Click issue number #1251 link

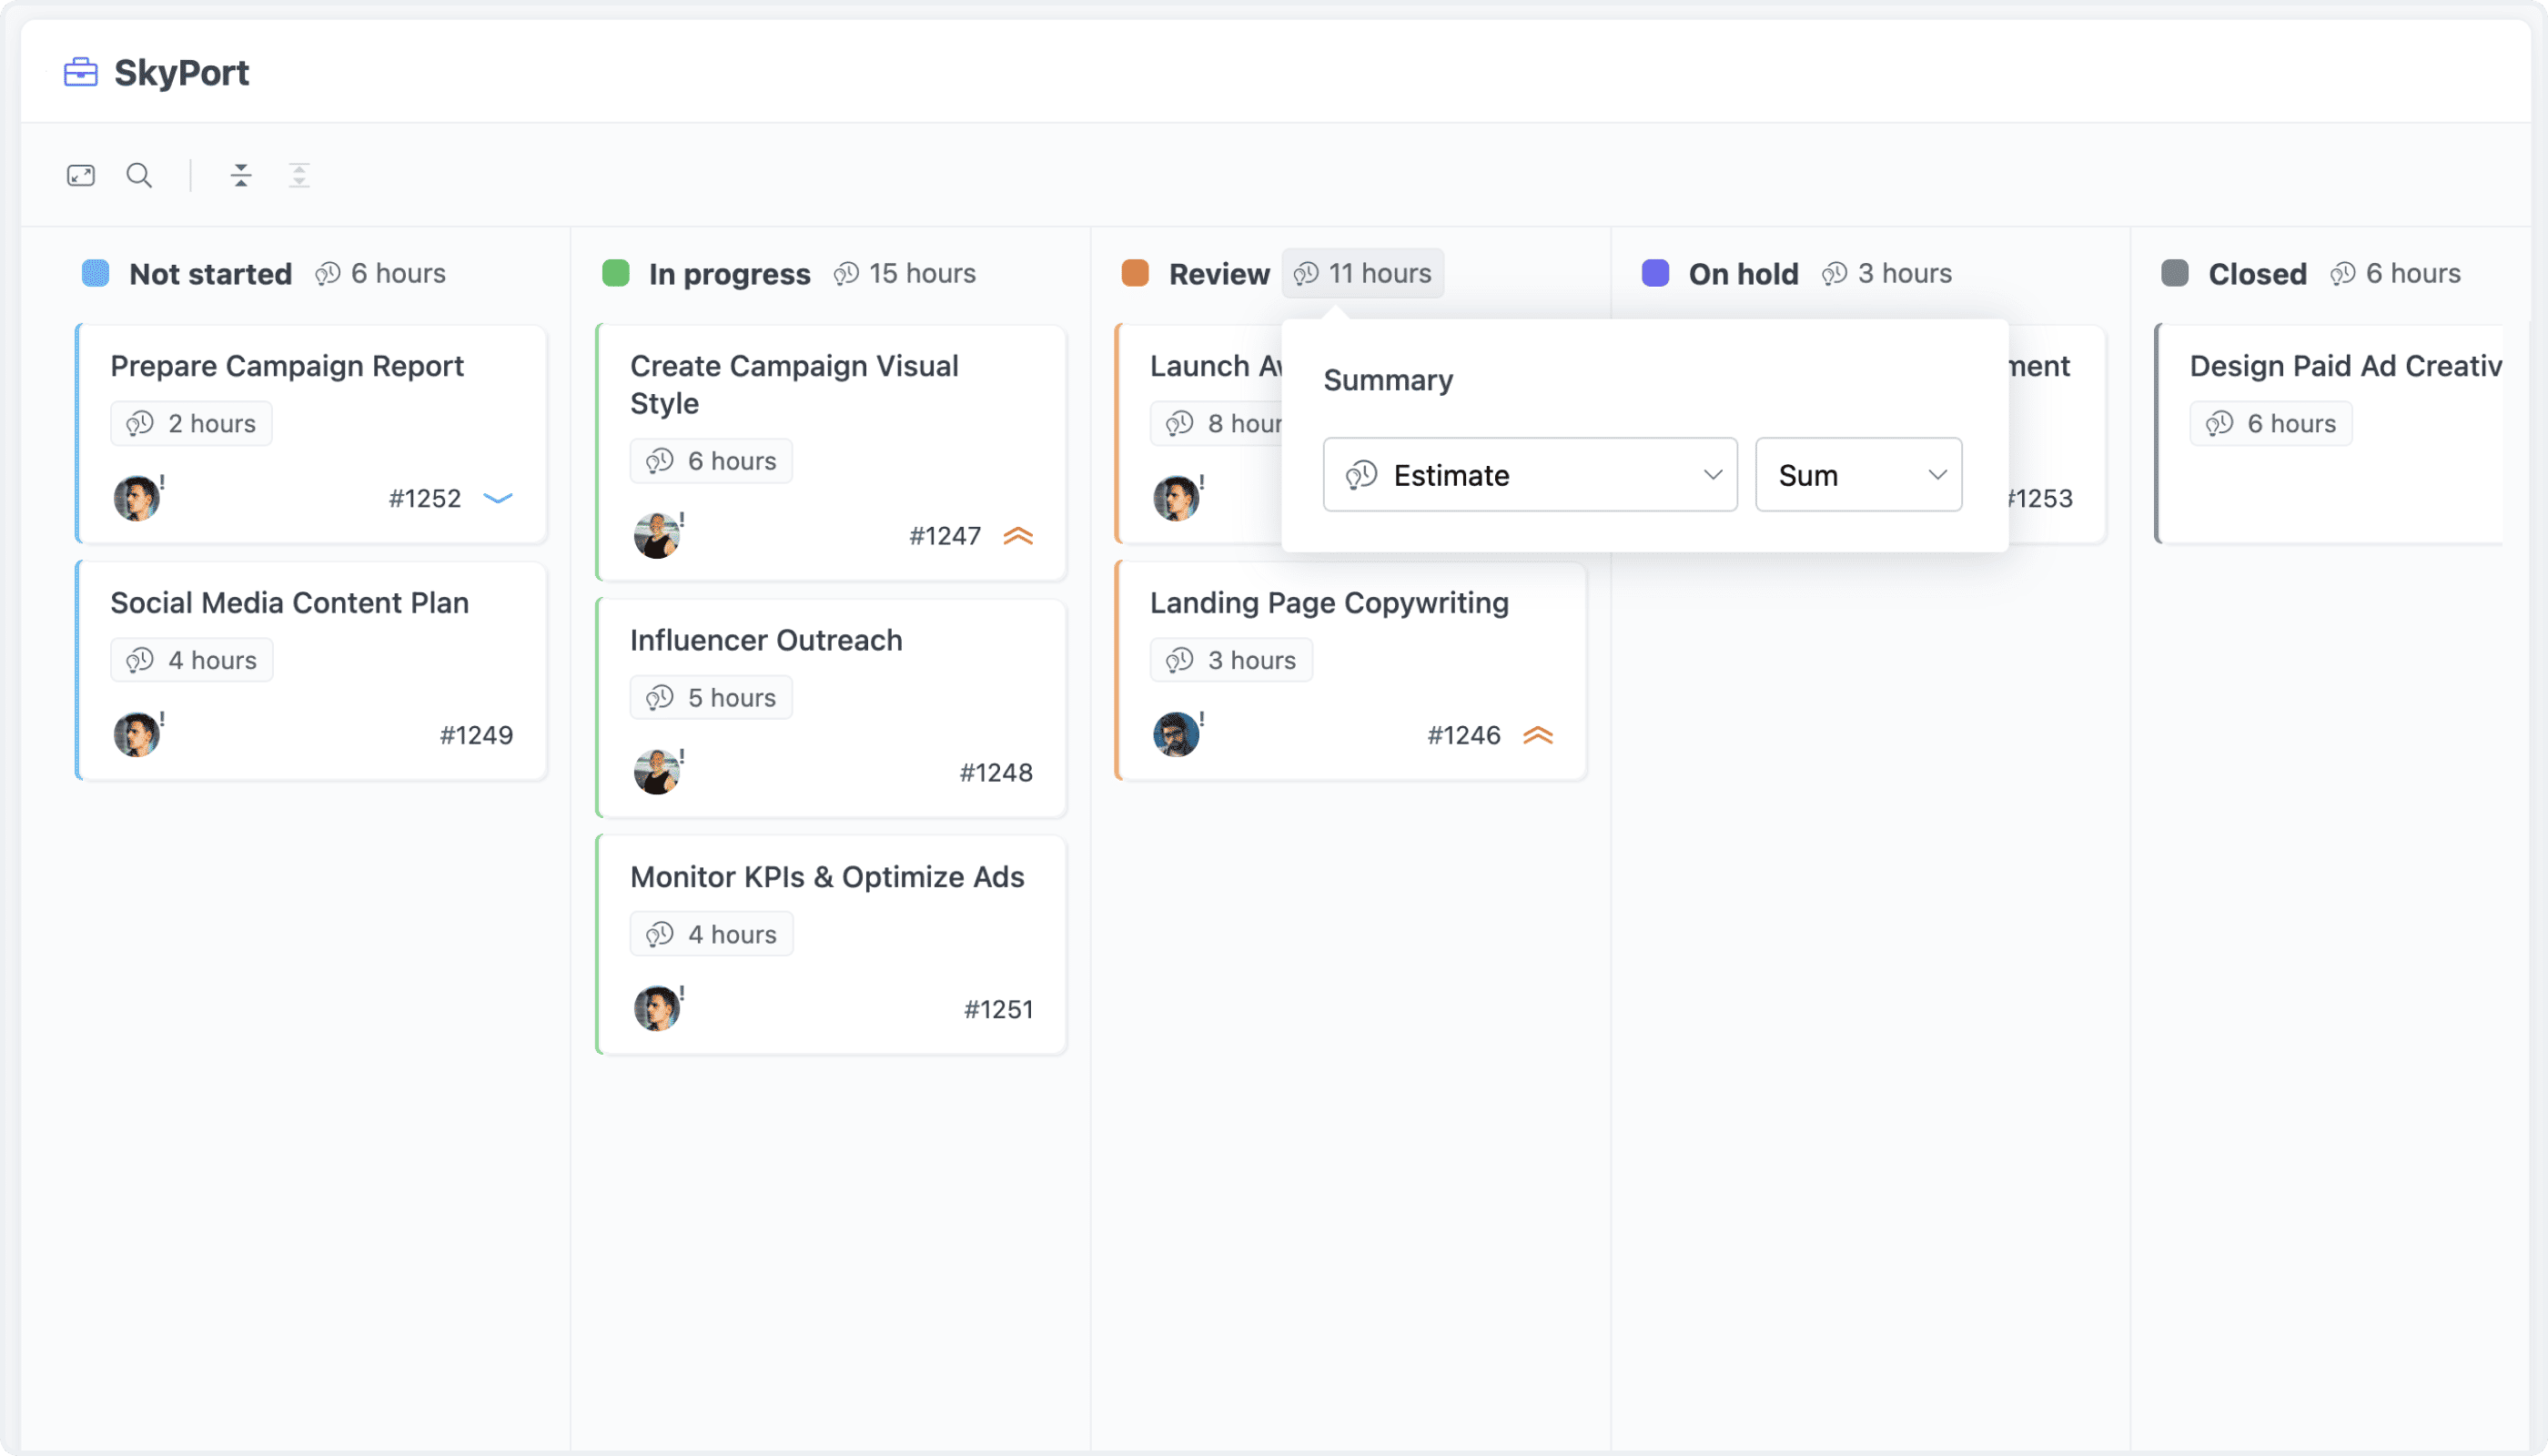(997, 1010)
